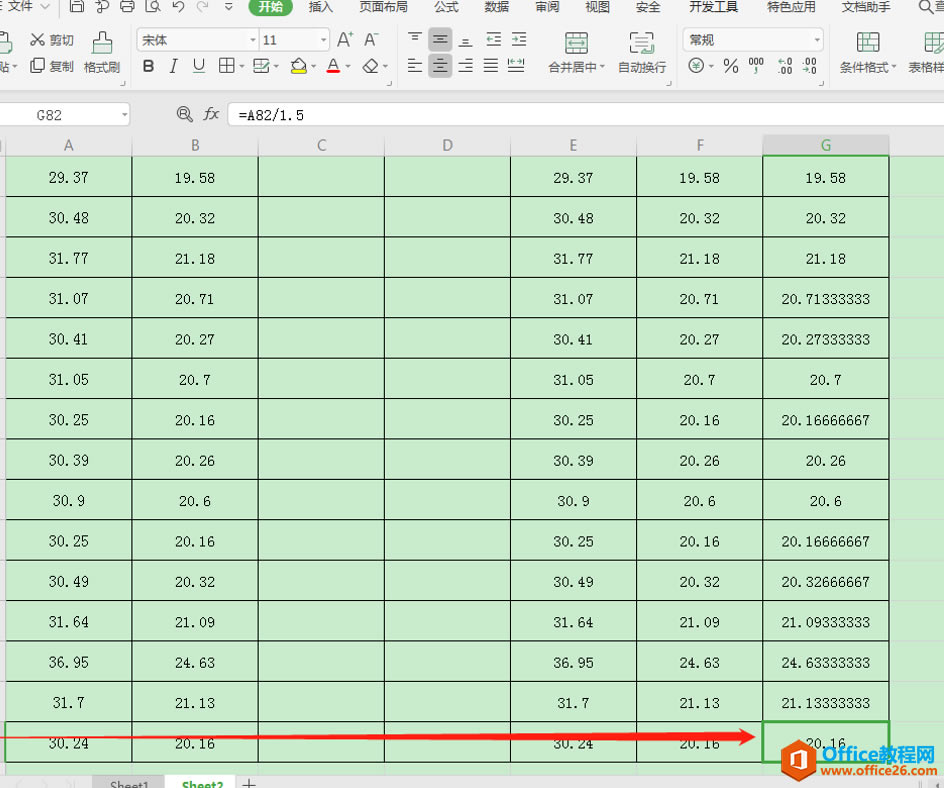This screenshot has width=944, height=788.
Task: Go to the 审阅 ribbon tab
Action: click(x=547, y=7)
